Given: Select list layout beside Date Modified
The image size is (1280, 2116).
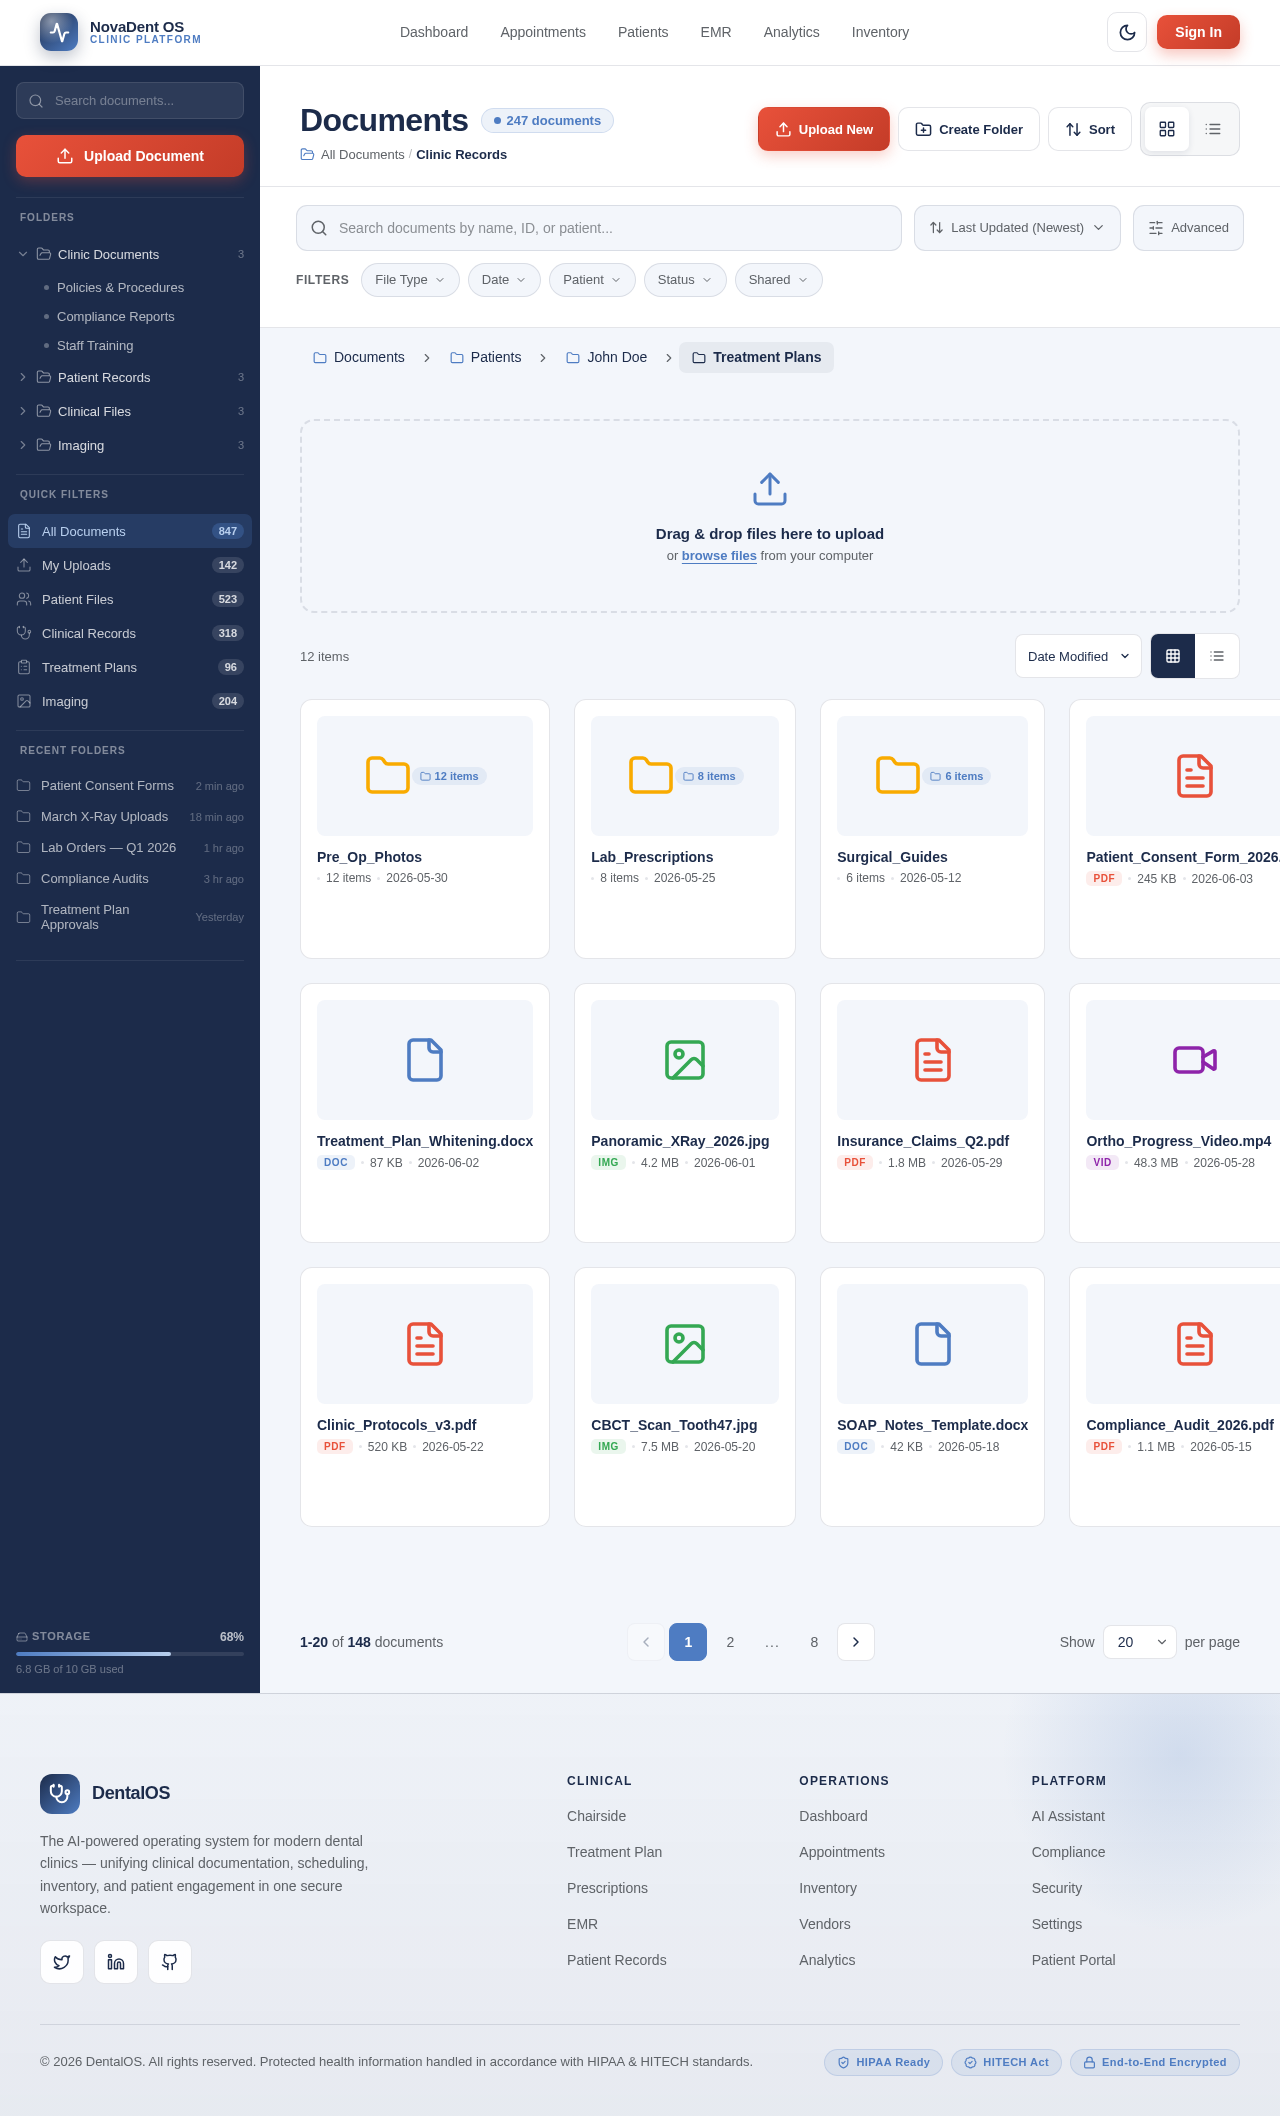Looking at the screenshot, I should [x=1217, y=656].
